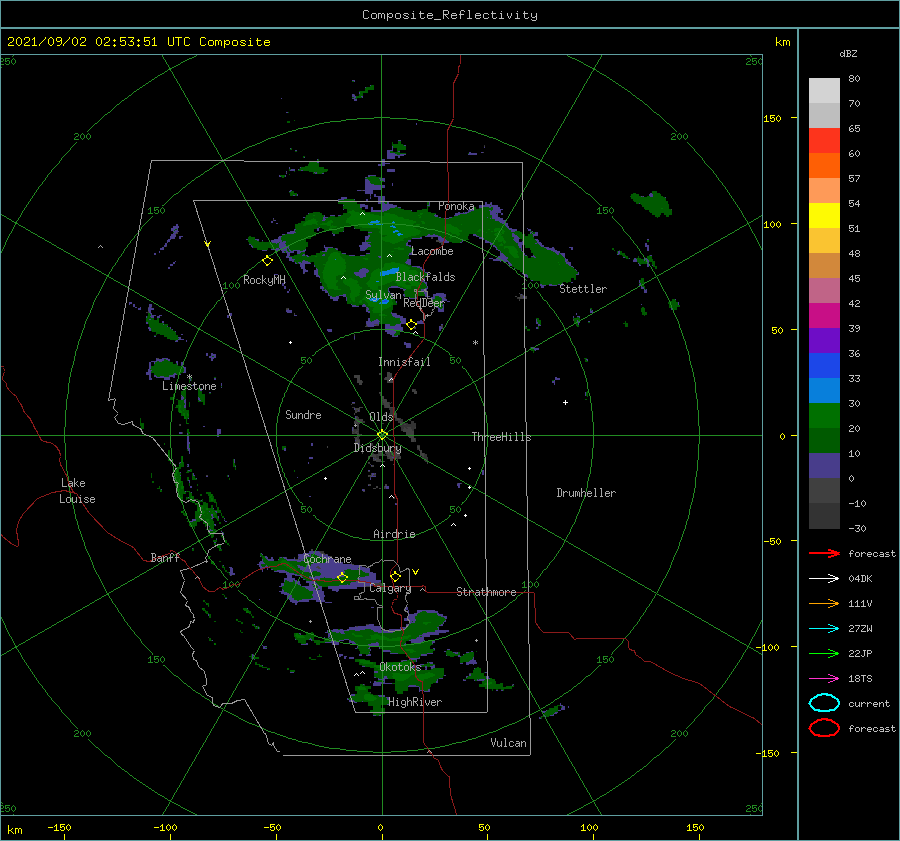
Task: Select the orange 57-60 dBZ color band
Action: pyautogui.click(x=824, y=165)
